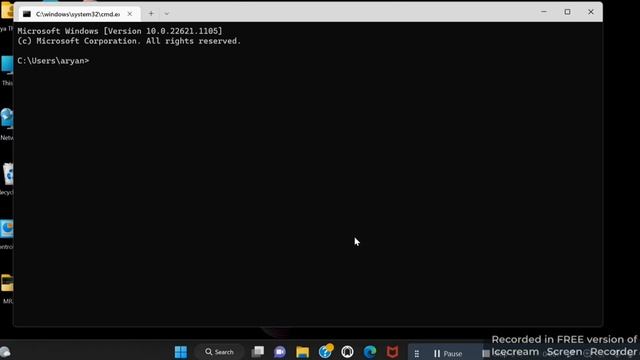Open the taskbar Search box
The height and width of the screenshot is (360, 640).
coord(219,352)
